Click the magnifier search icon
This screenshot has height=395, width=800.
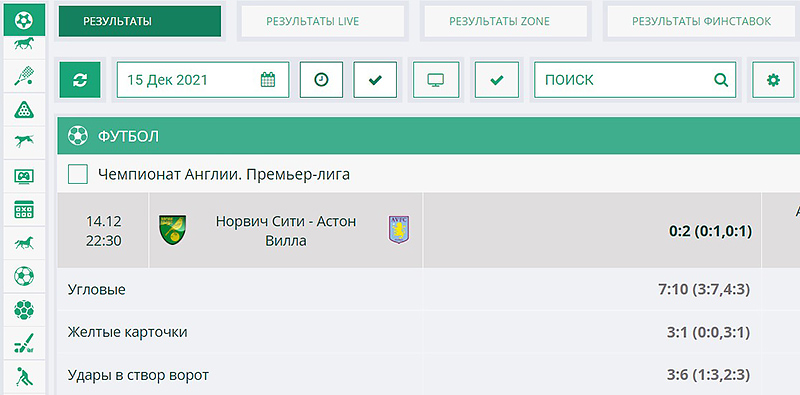coord(721,80)
